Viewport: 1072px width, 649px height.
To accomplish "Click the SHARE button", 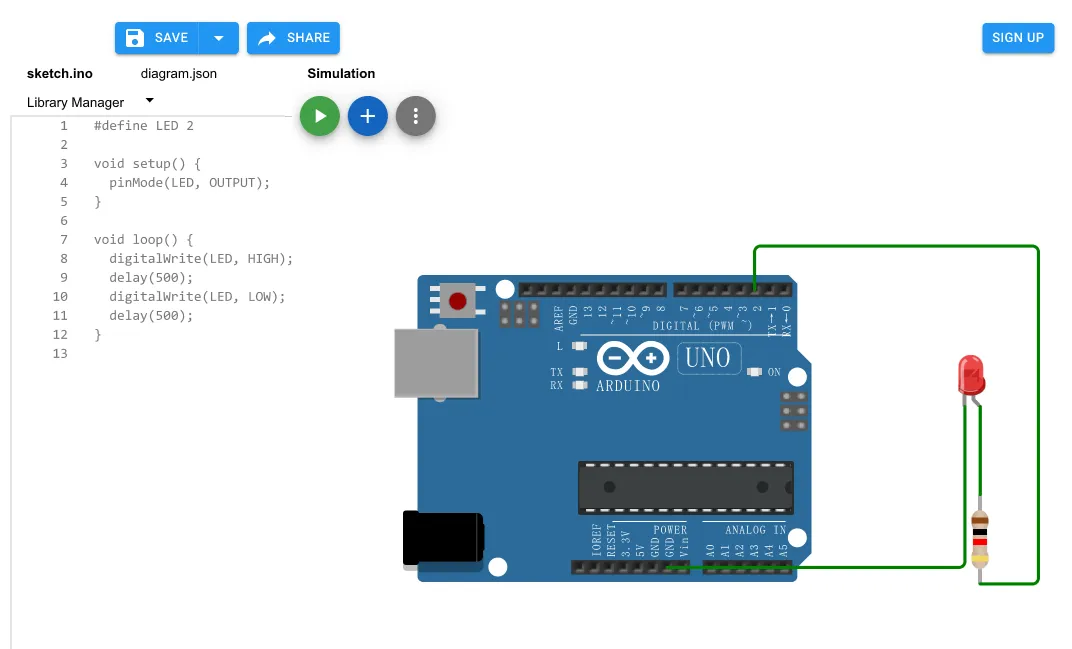I will (293, 38).
